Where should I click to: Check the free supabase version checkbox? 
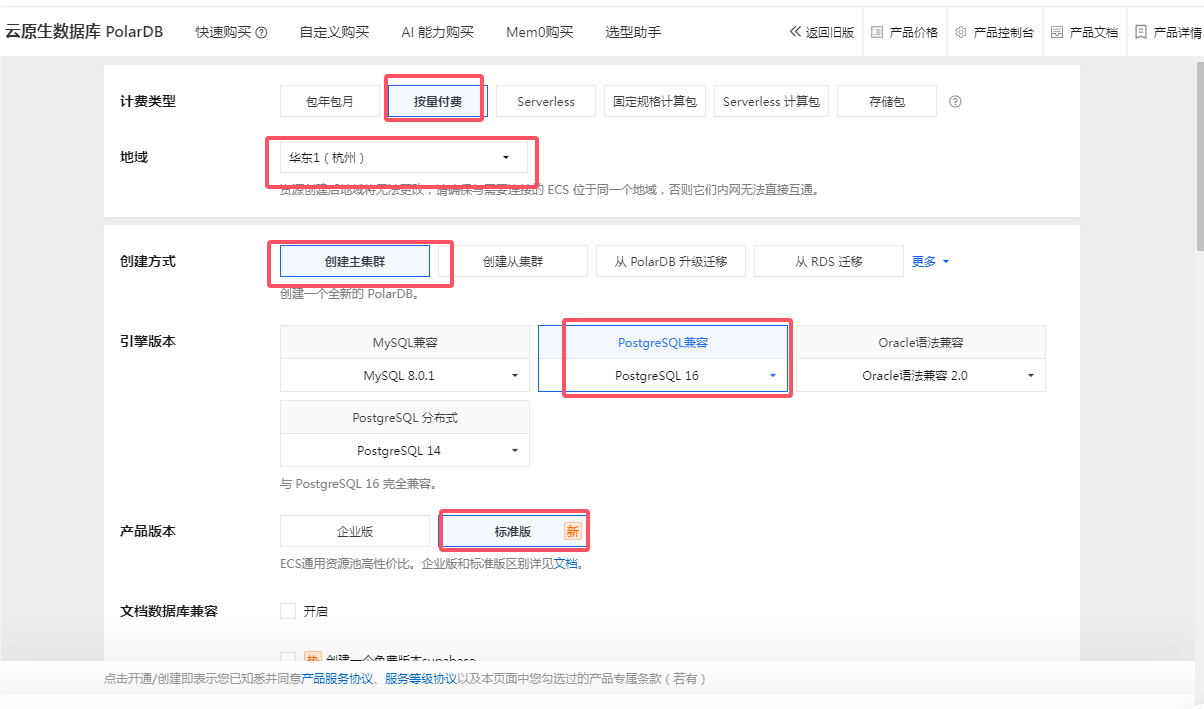point(288,658)
